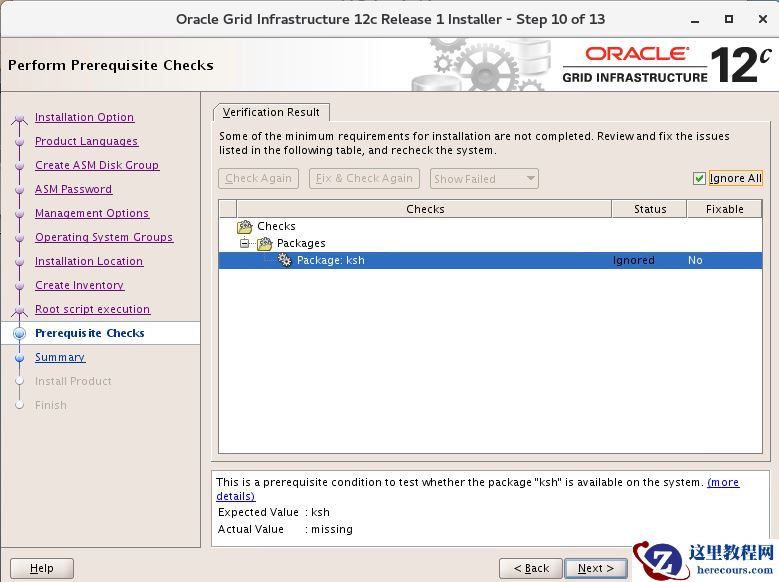The image size is (779, 582).
Task: Click the Fixable value No
Action: point(695,260)
